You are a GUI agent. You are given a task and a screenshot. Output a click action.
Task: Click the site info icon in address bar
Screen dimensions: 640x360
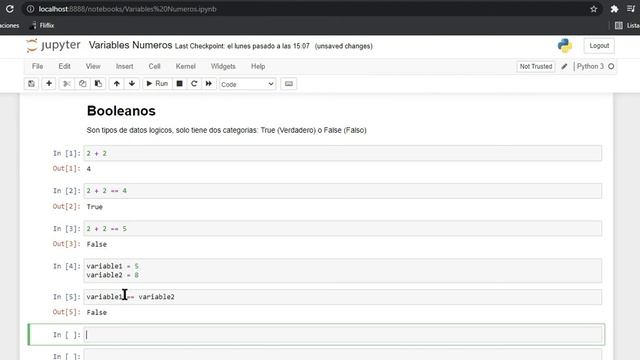[31, 9]
